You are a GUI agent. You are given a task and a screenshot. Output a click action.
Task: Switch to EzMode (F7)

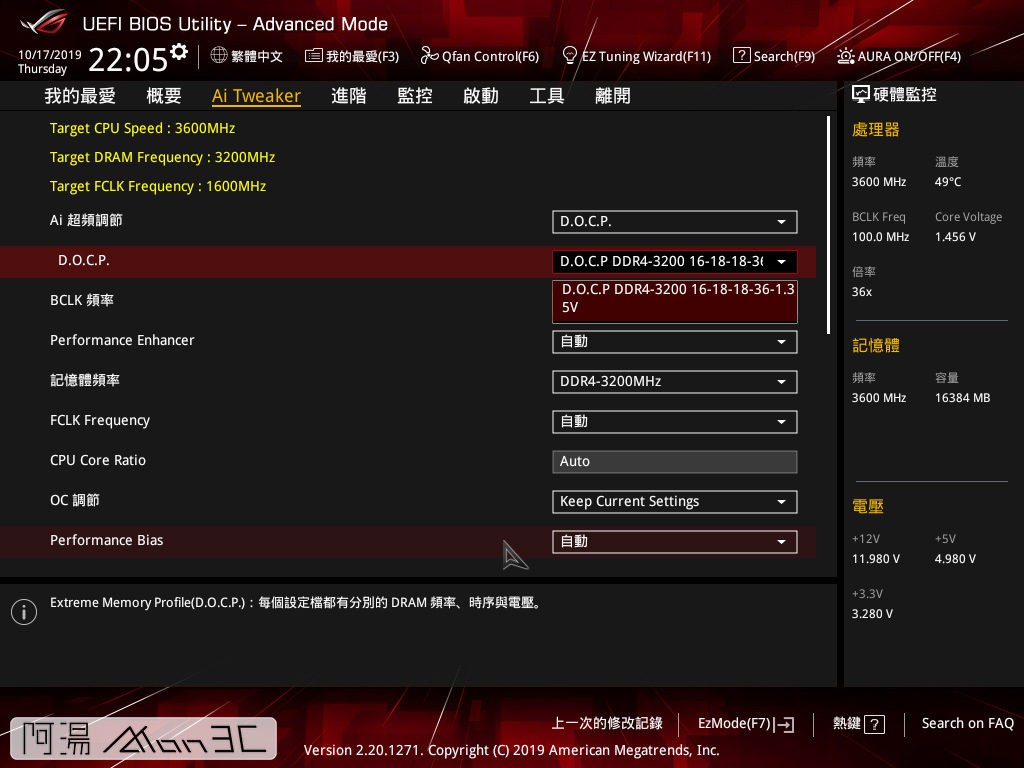(x=746, y=724)
